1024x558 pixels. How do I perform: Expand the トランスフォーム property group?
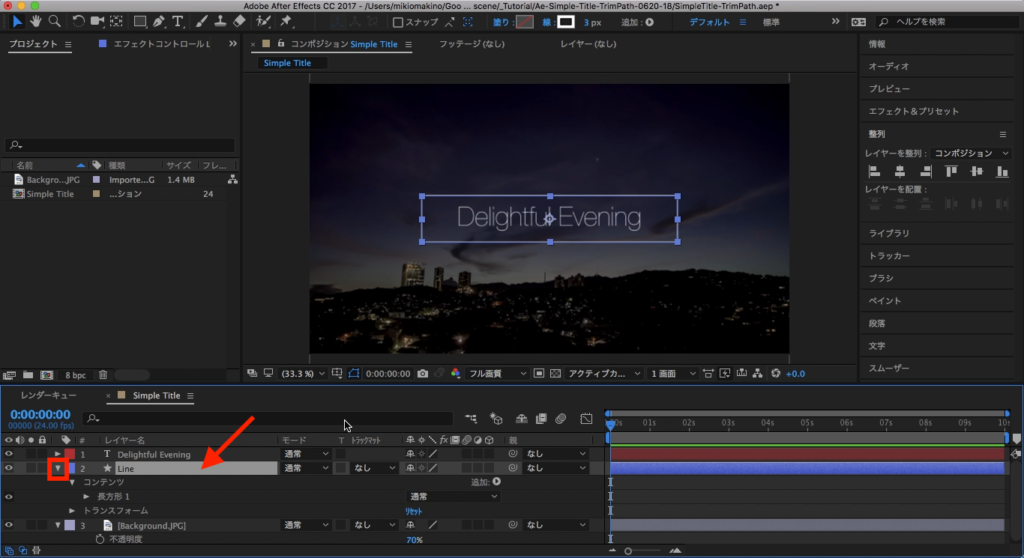[x=72, y=510]
